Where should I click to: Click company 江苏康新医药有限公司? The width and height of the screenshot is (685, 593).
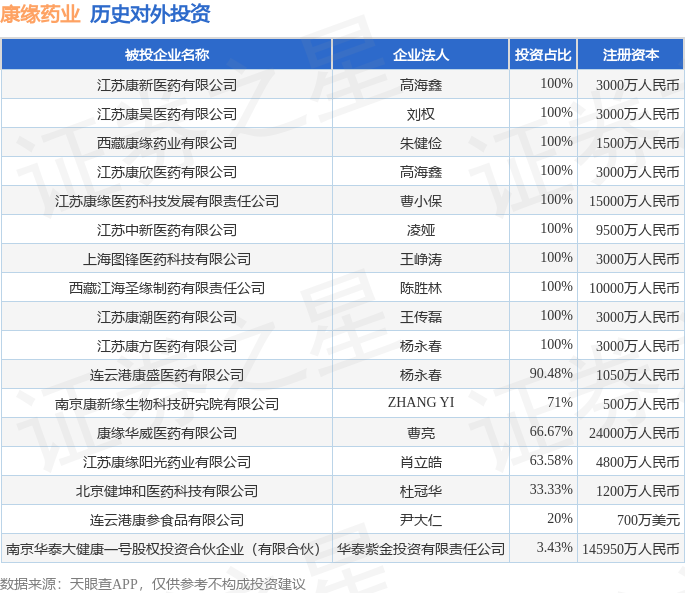tap(167, 85)
